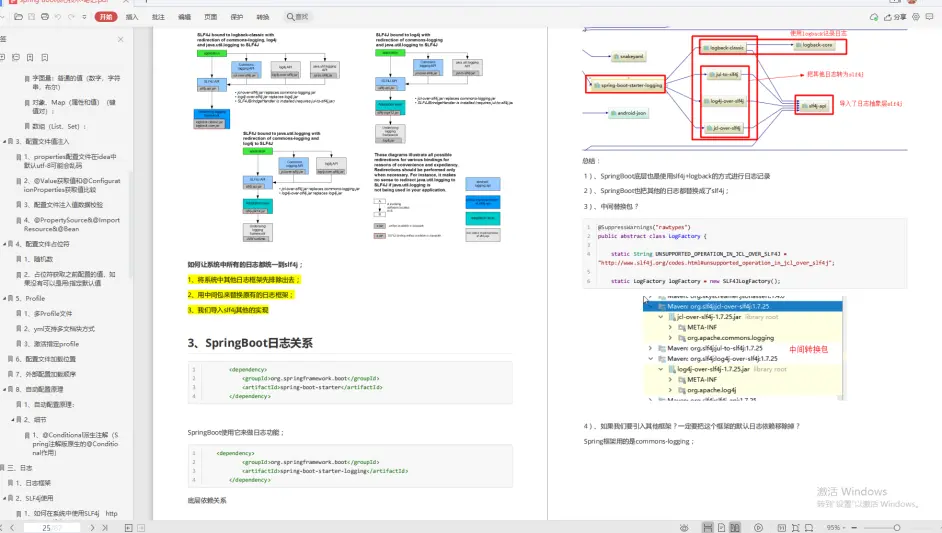
Task: Click the save document icon
Action: 32,17
